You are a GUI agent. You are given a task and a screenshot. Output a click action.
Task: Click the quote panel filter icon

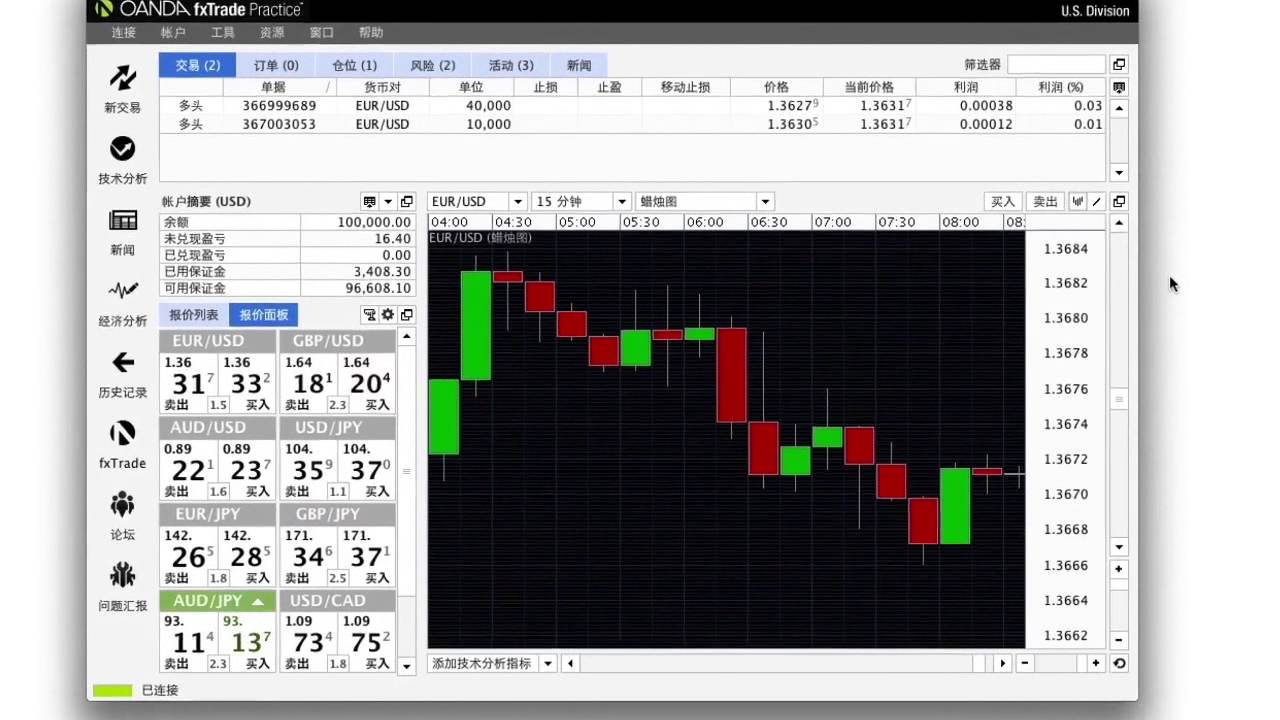coord(369,315)
